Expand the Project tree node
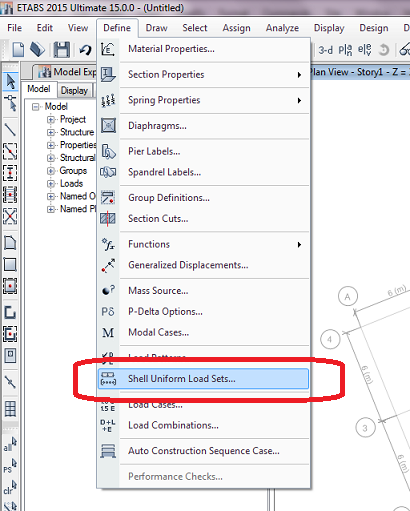 click(x=51, y=120)
